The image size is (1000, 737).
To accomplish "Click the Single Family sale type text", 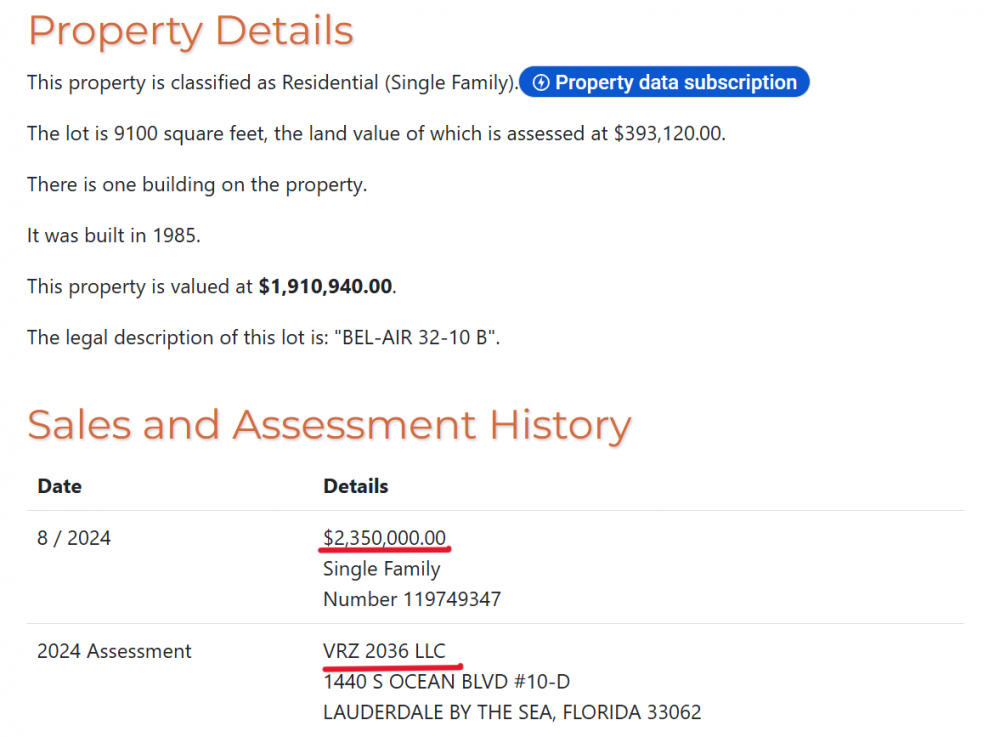I will click(x=381, y=569).
